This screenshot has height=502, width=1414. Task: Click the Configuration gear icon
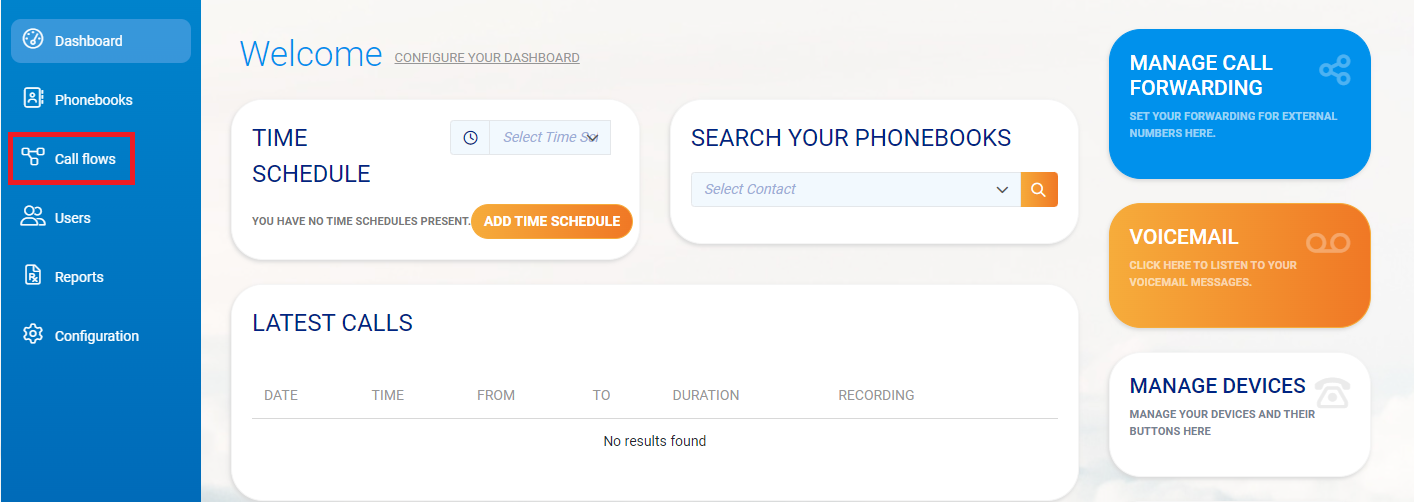(33, 334)
